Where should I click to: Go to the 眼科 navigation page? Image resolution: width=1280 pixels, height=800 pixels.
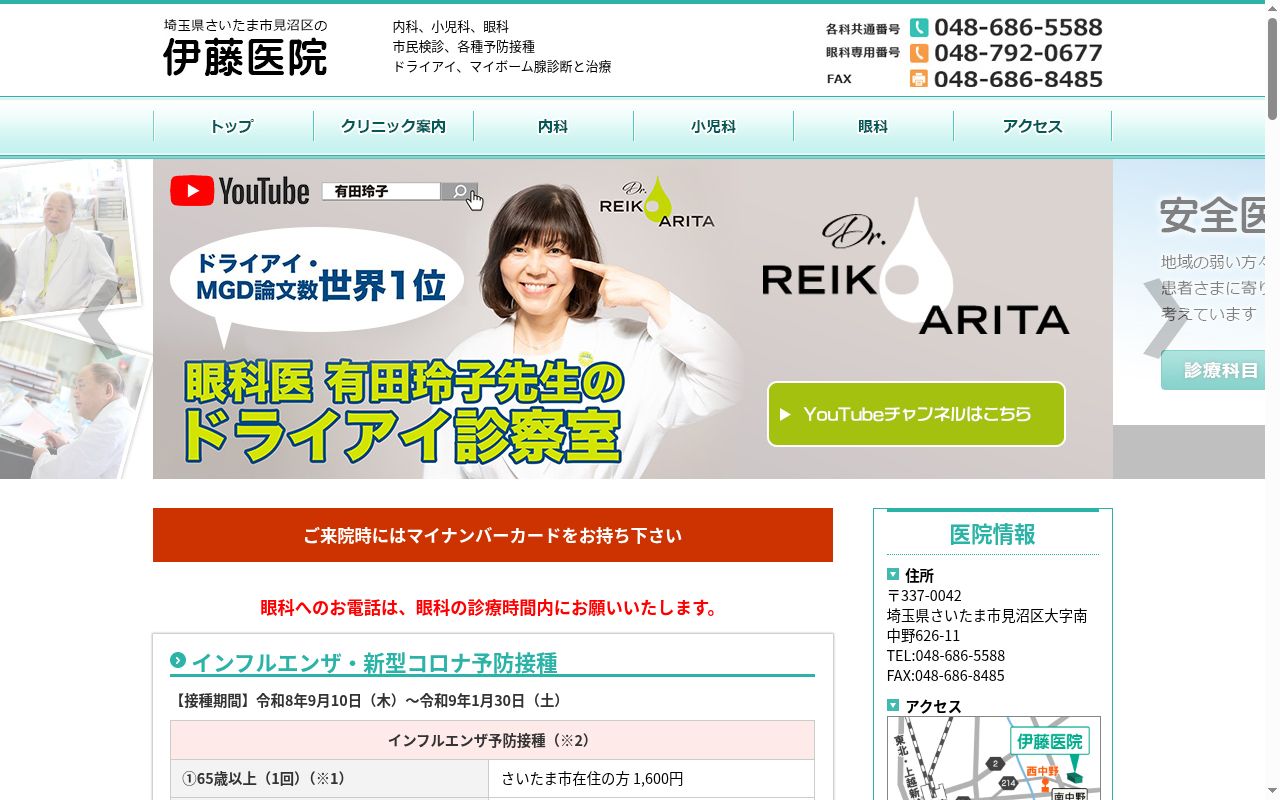(873, 126)
